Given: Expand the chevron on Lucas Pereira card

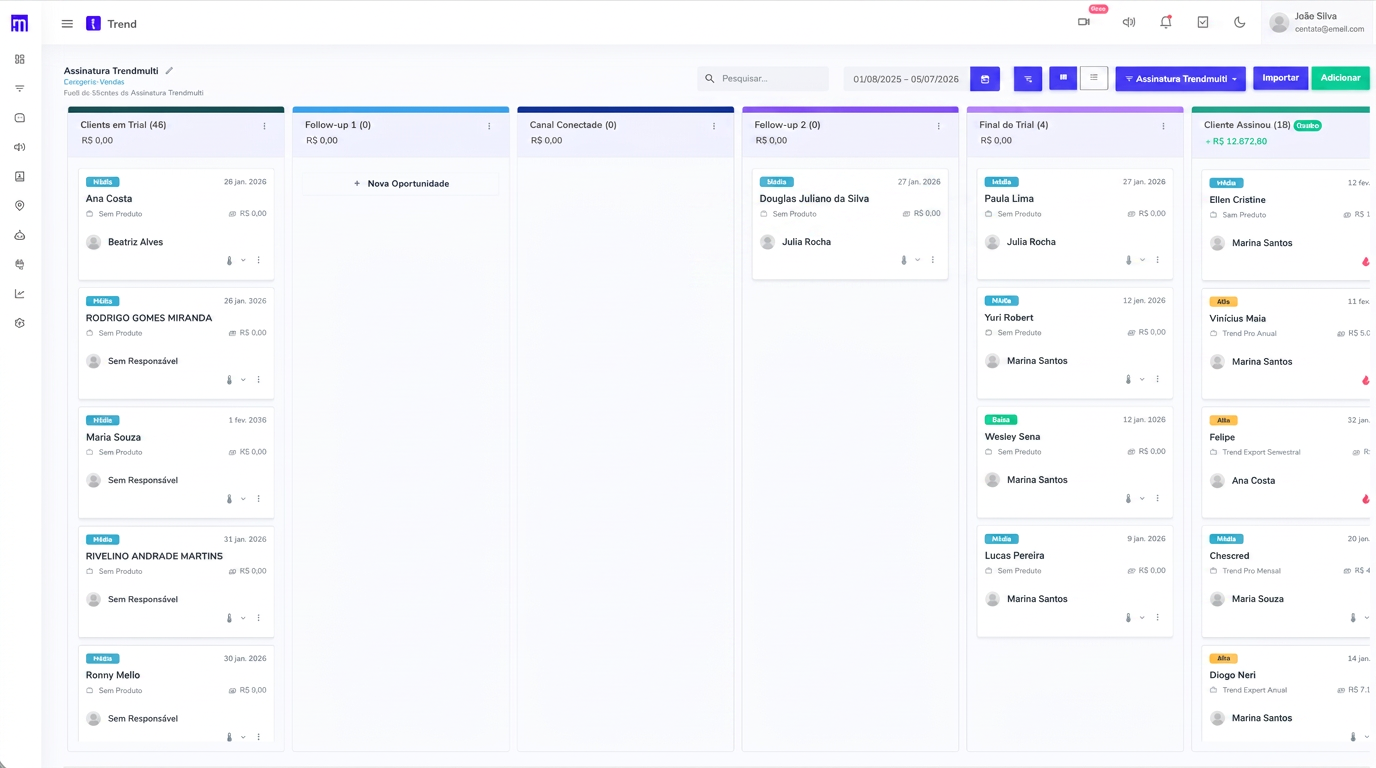Looking at the screenshot, I should pos(1142,617).
